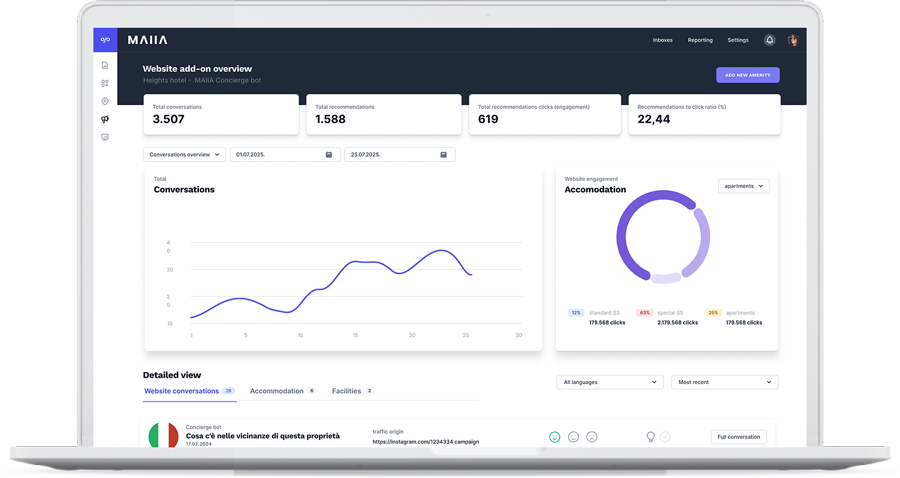
Task: Open notifications bell icon
Action: pyautogui.click(x=769, y=40)
